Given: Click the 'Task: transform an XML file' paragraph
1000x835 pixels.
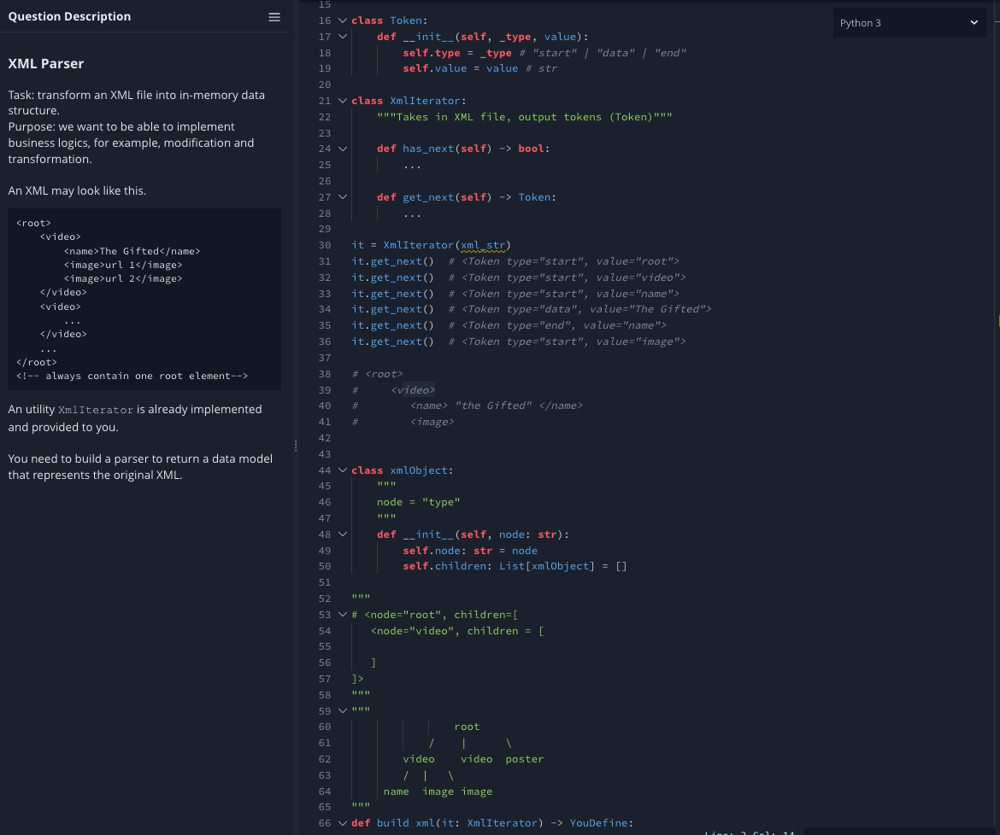Looking at the screenshot, I should tap(136, 103).
